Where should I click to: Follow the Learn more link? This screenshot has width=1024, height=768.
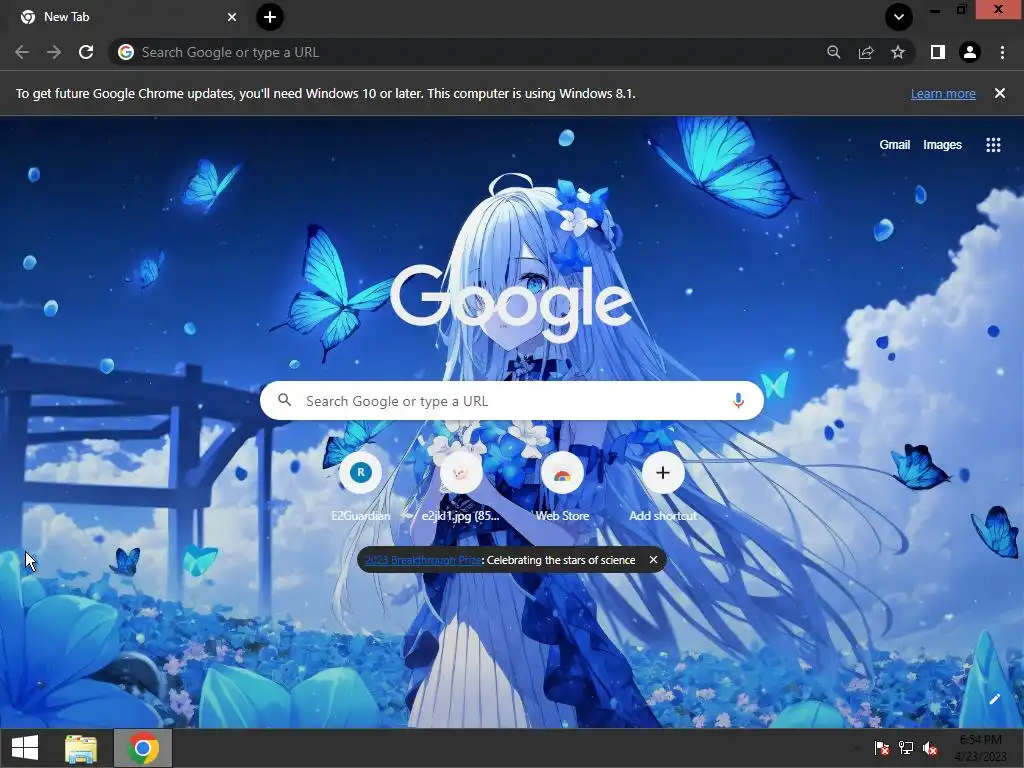coord(943,93)
